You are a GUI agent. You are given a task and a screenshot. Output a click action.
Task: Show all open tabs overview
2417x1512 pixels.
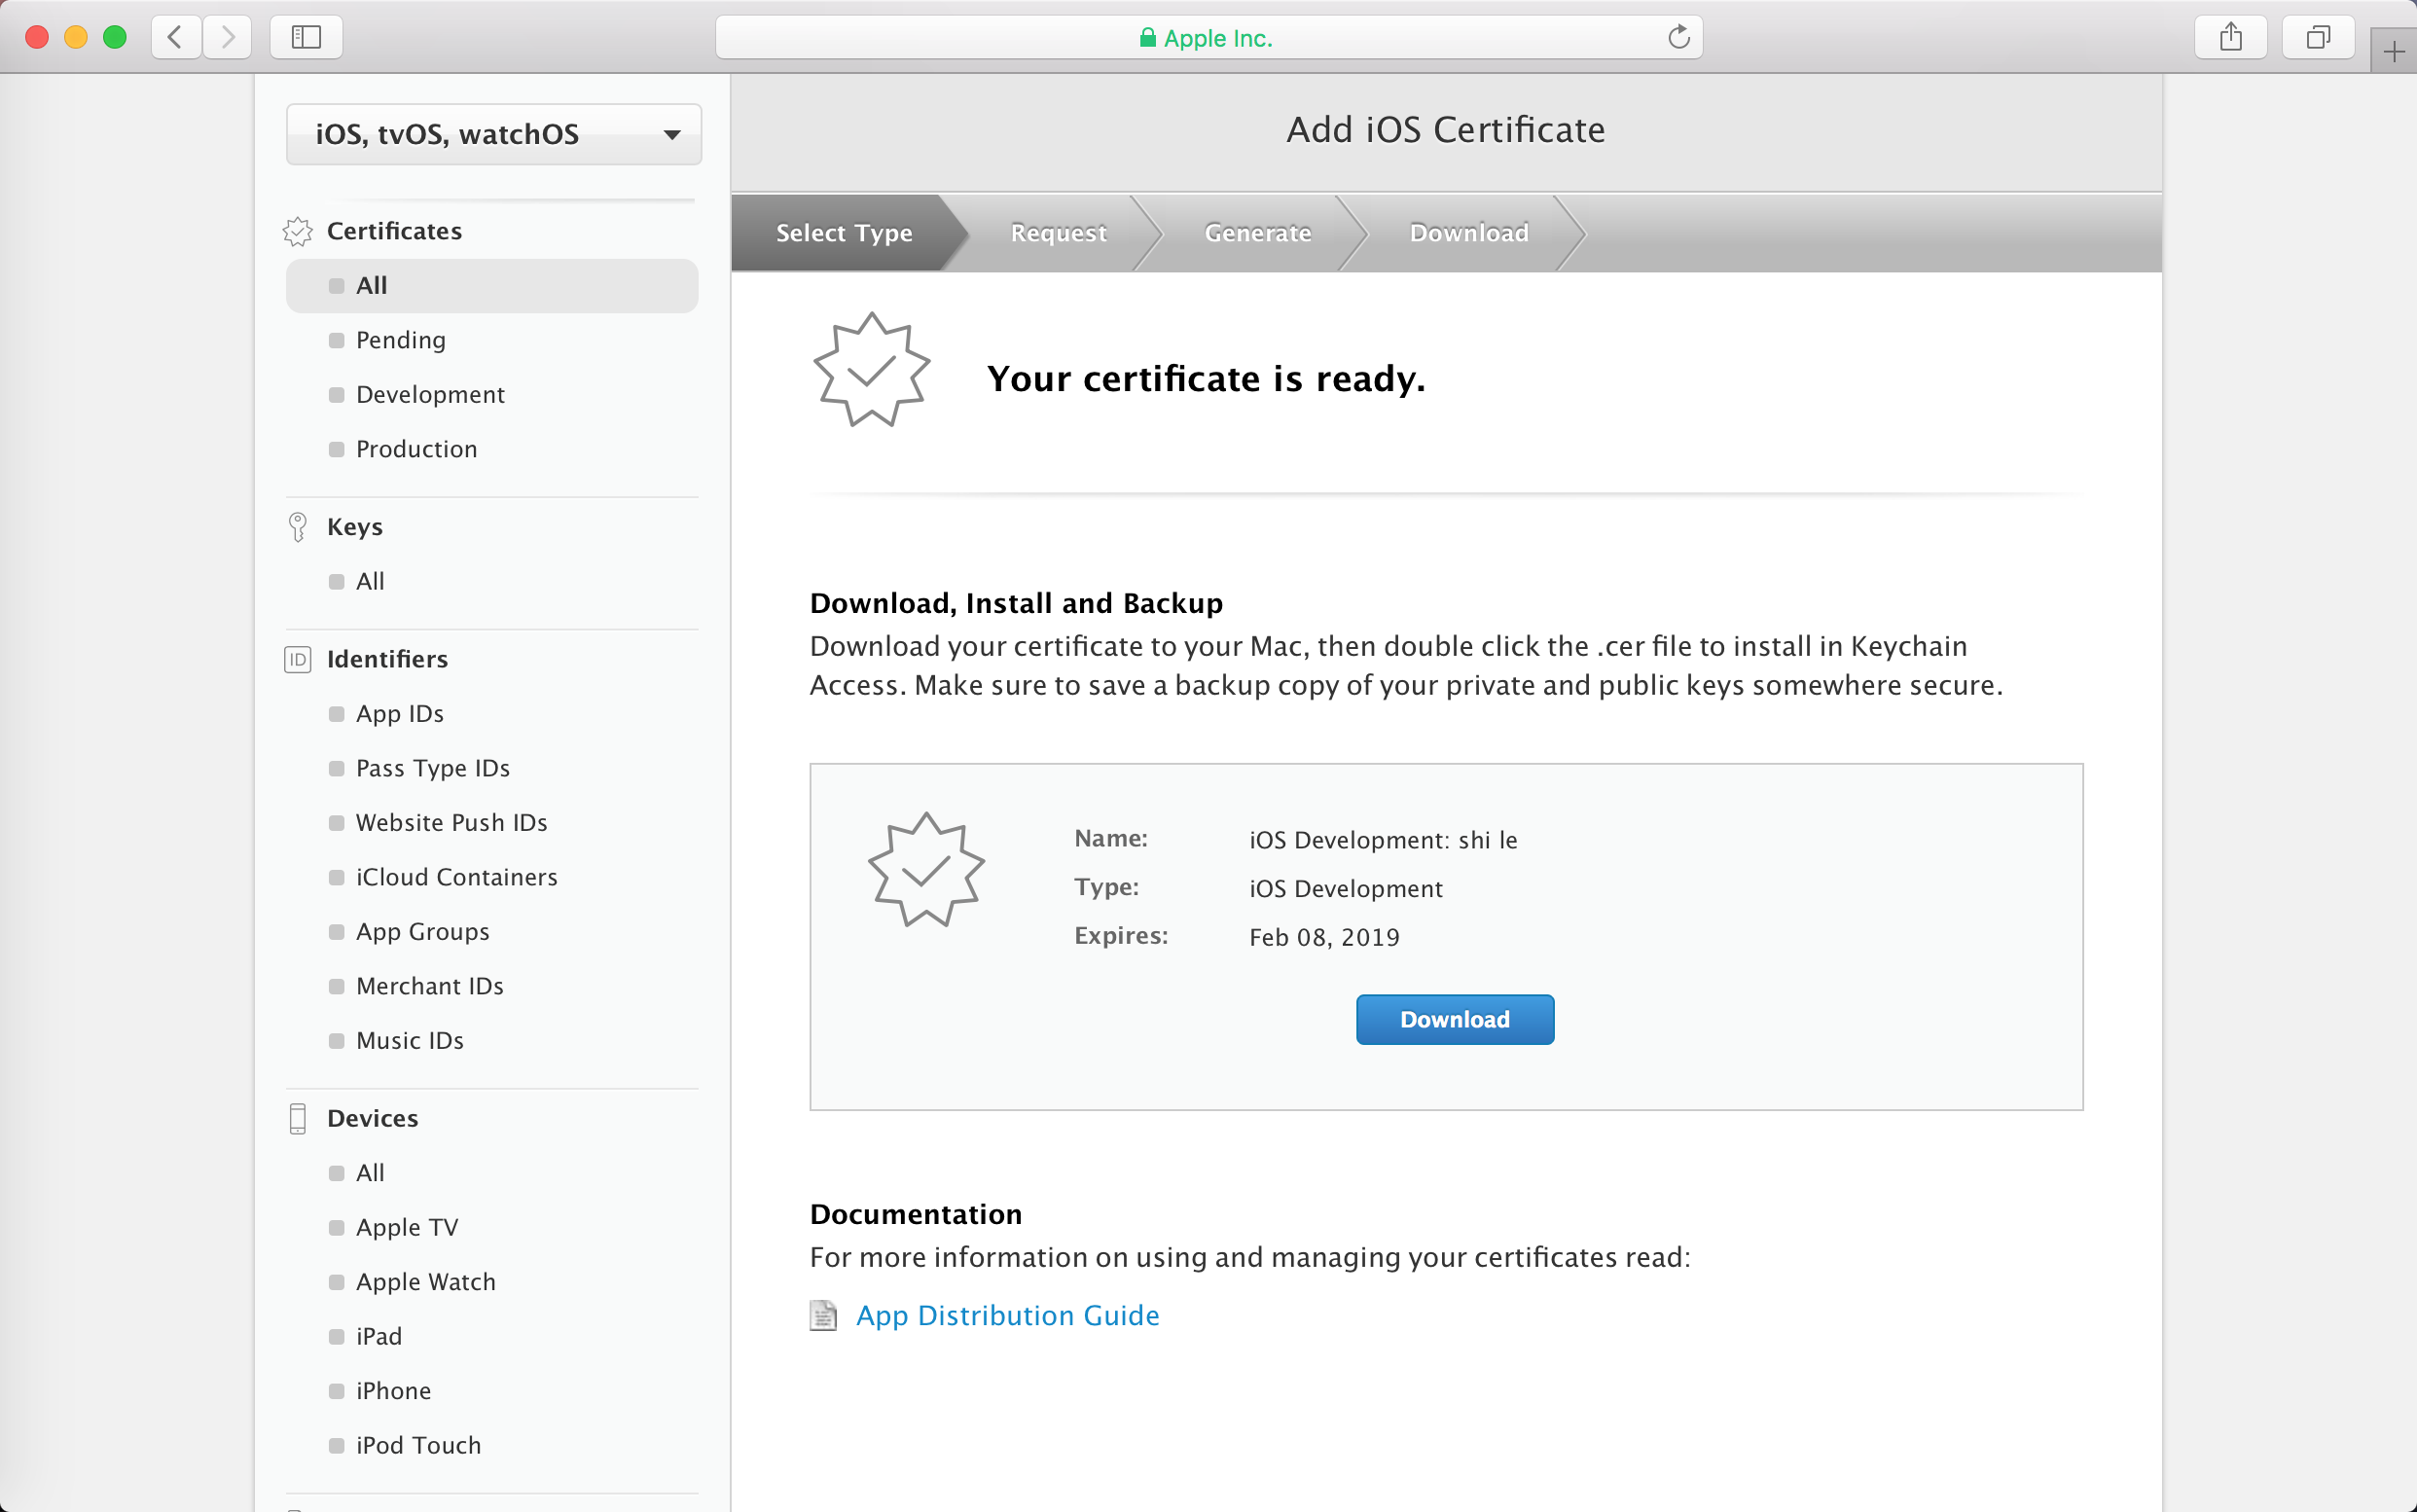point(2318,38)
